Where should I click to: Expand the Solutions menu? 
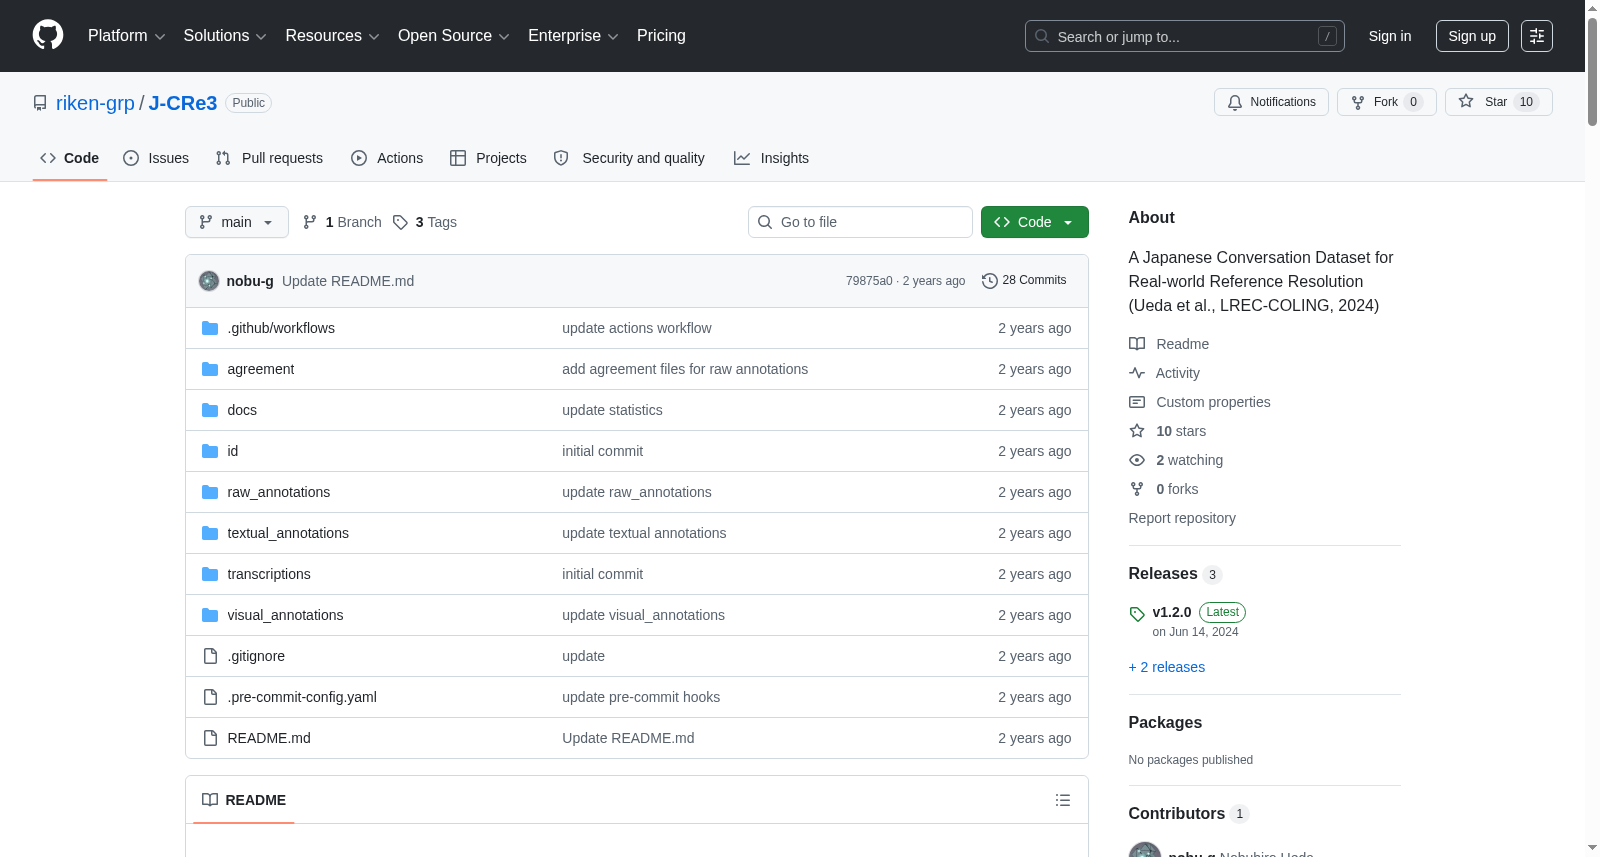(x=225, y=36)
